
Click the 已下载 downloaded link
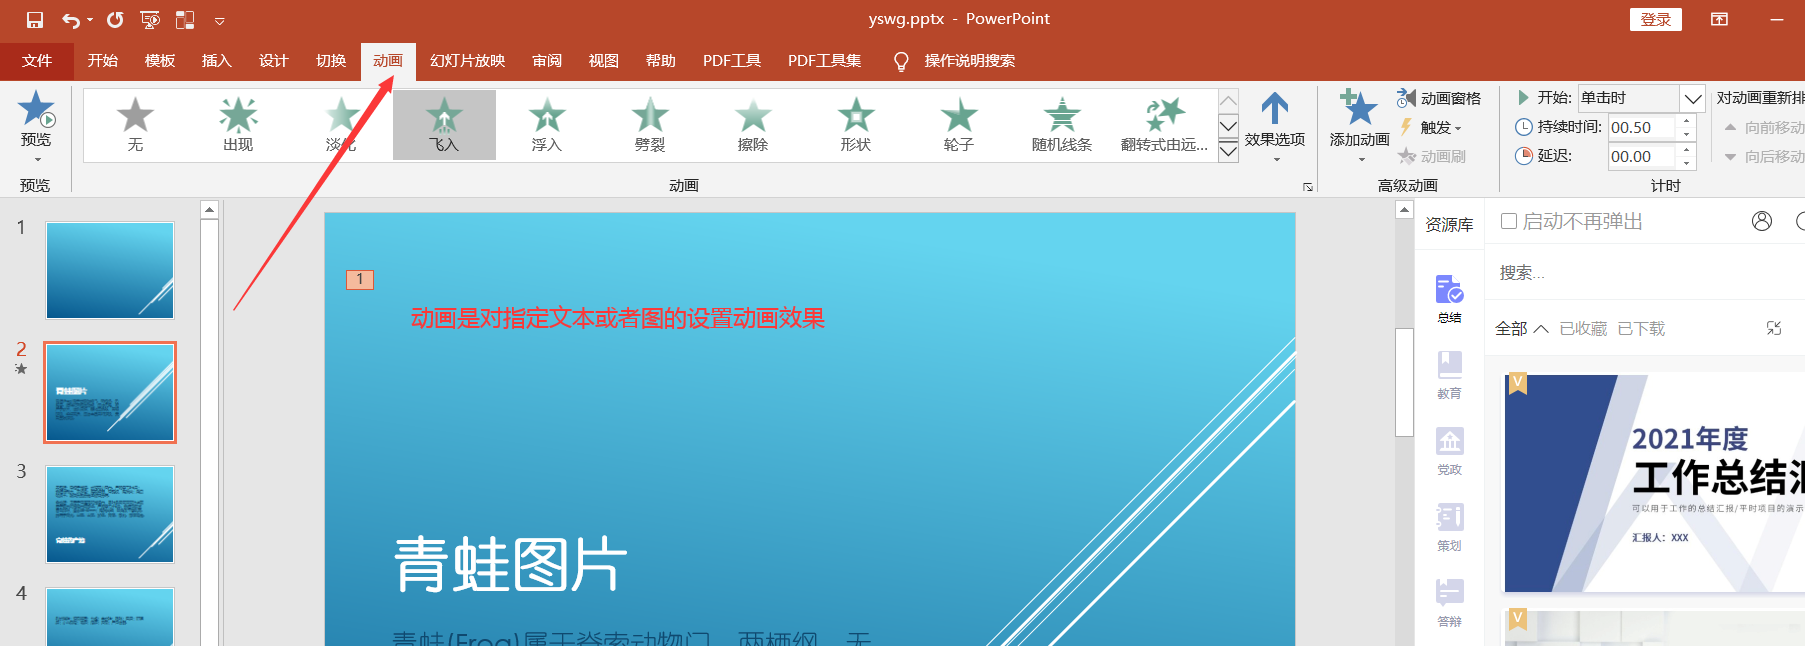pyautogui.click(x=1641, y=329)
